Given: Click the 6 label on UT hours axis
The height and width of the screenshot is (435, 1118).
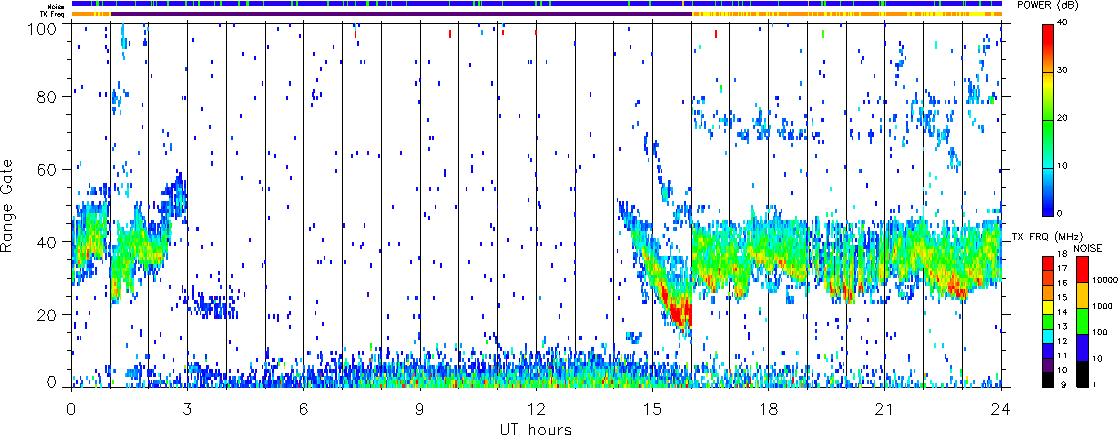Looking at the screenshot, I should point(304,409).
